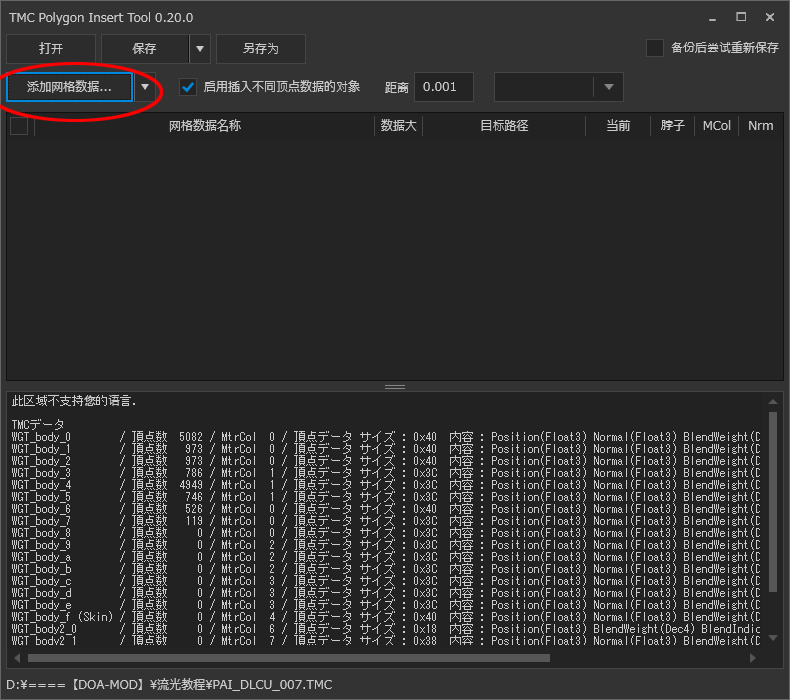The height and width of the screenshot is (700, 790).
Task: Click the horizontal scroll left arrow
Action: (18, 658)
